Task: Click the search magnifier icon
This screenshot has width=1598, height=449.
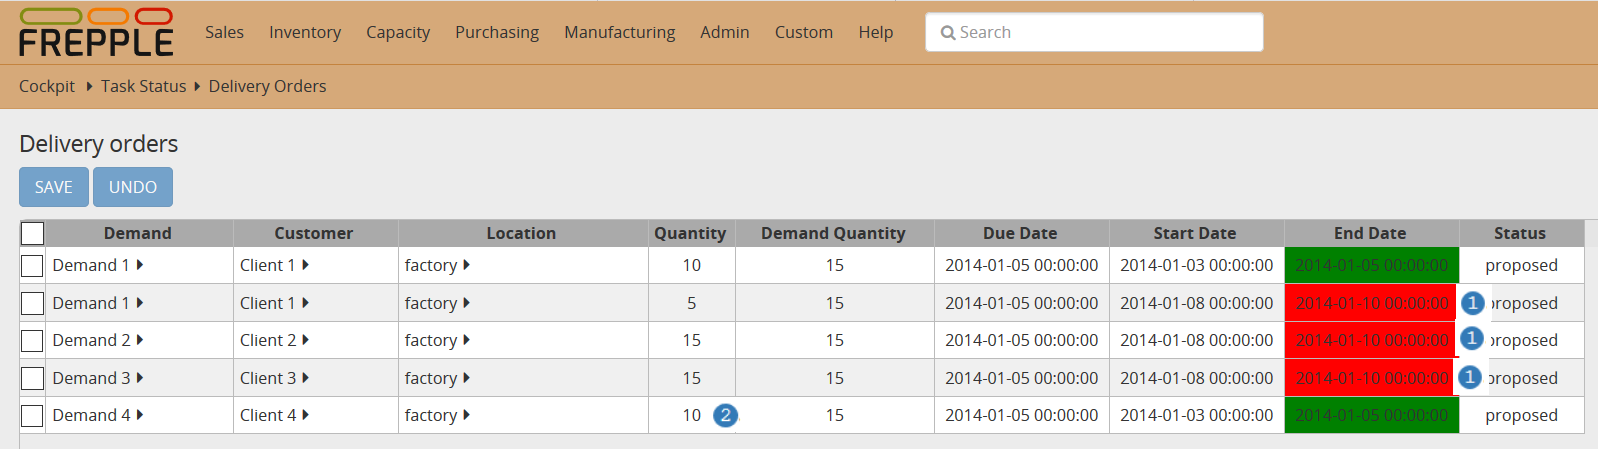Action: click(947, 33)
